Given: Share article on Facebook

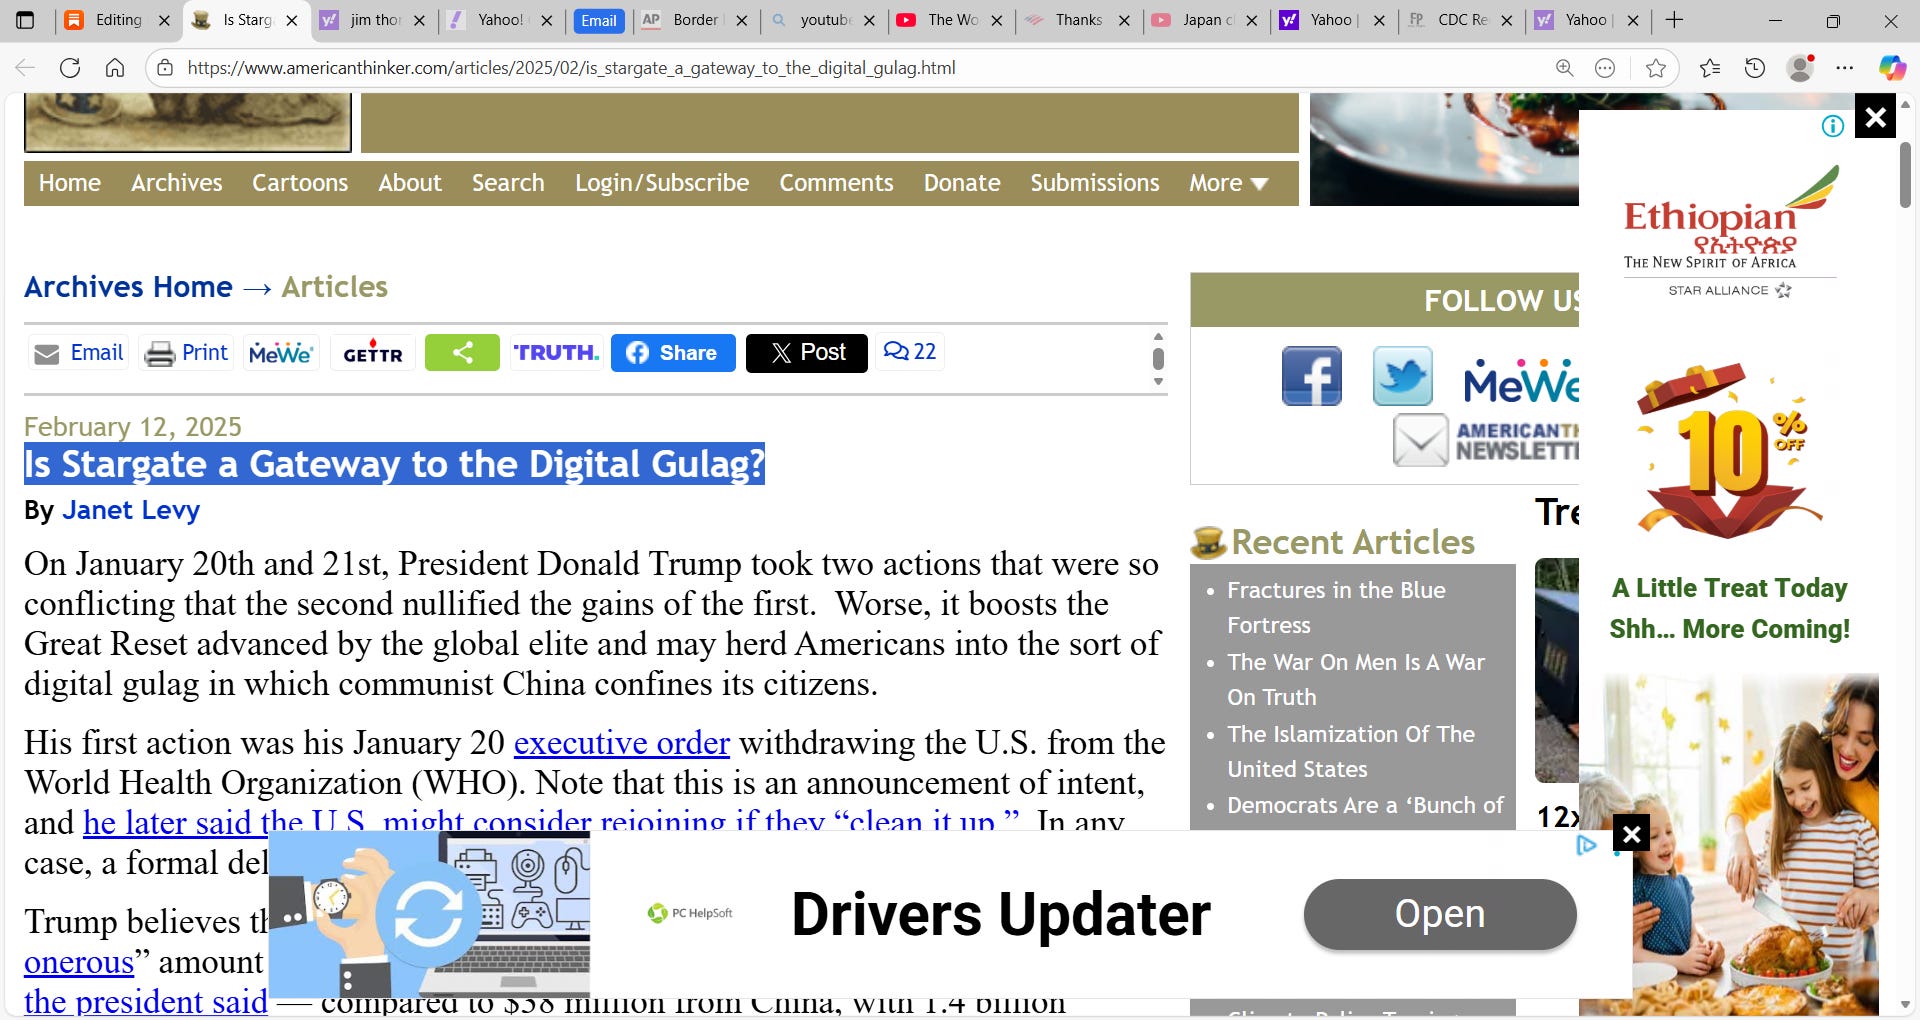Looking at the screenshot, I should 673,353.
